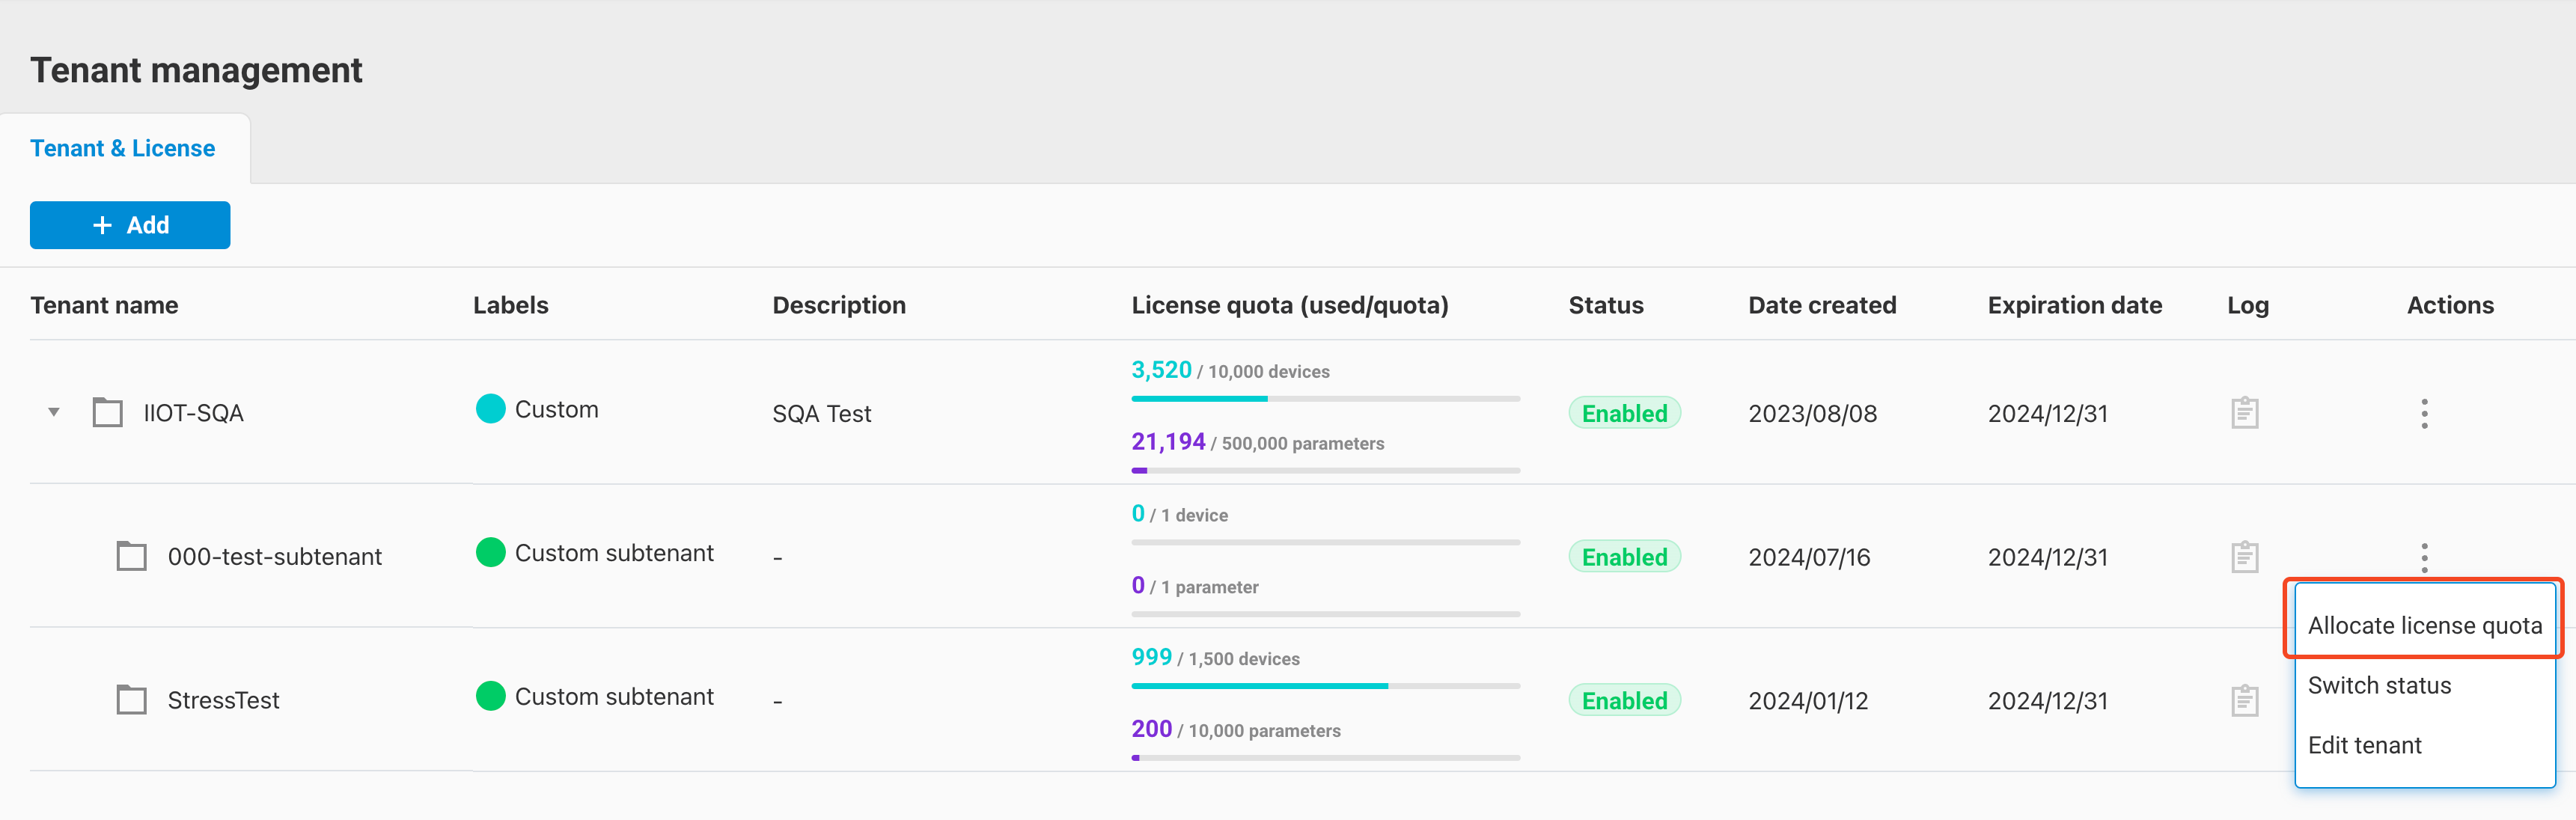This screenshot has height=820, width=2576.
Task: Open the Log for IIOT-SQA tenant
Action: point(2246,412)
